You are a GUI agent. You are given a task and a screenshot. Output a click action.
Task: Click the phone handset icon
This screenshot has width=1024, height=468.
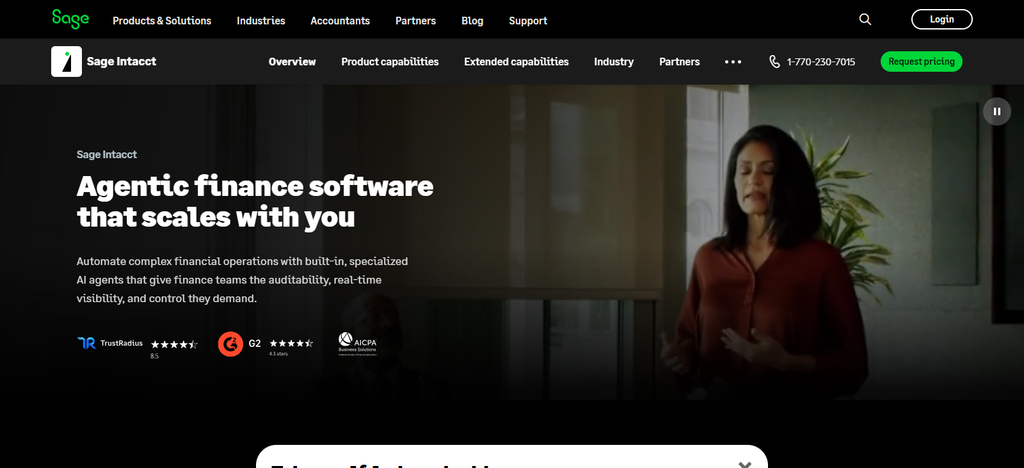pos(775,61)
